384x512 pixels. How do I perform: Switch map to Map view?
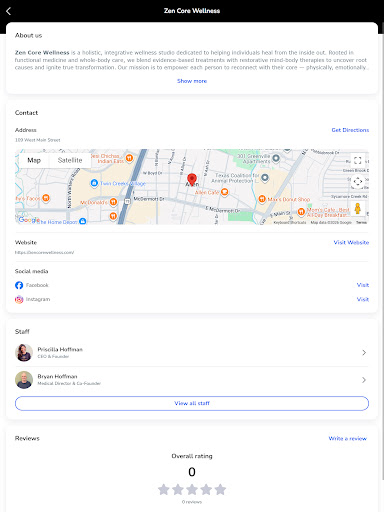click(x=34, y=160)
